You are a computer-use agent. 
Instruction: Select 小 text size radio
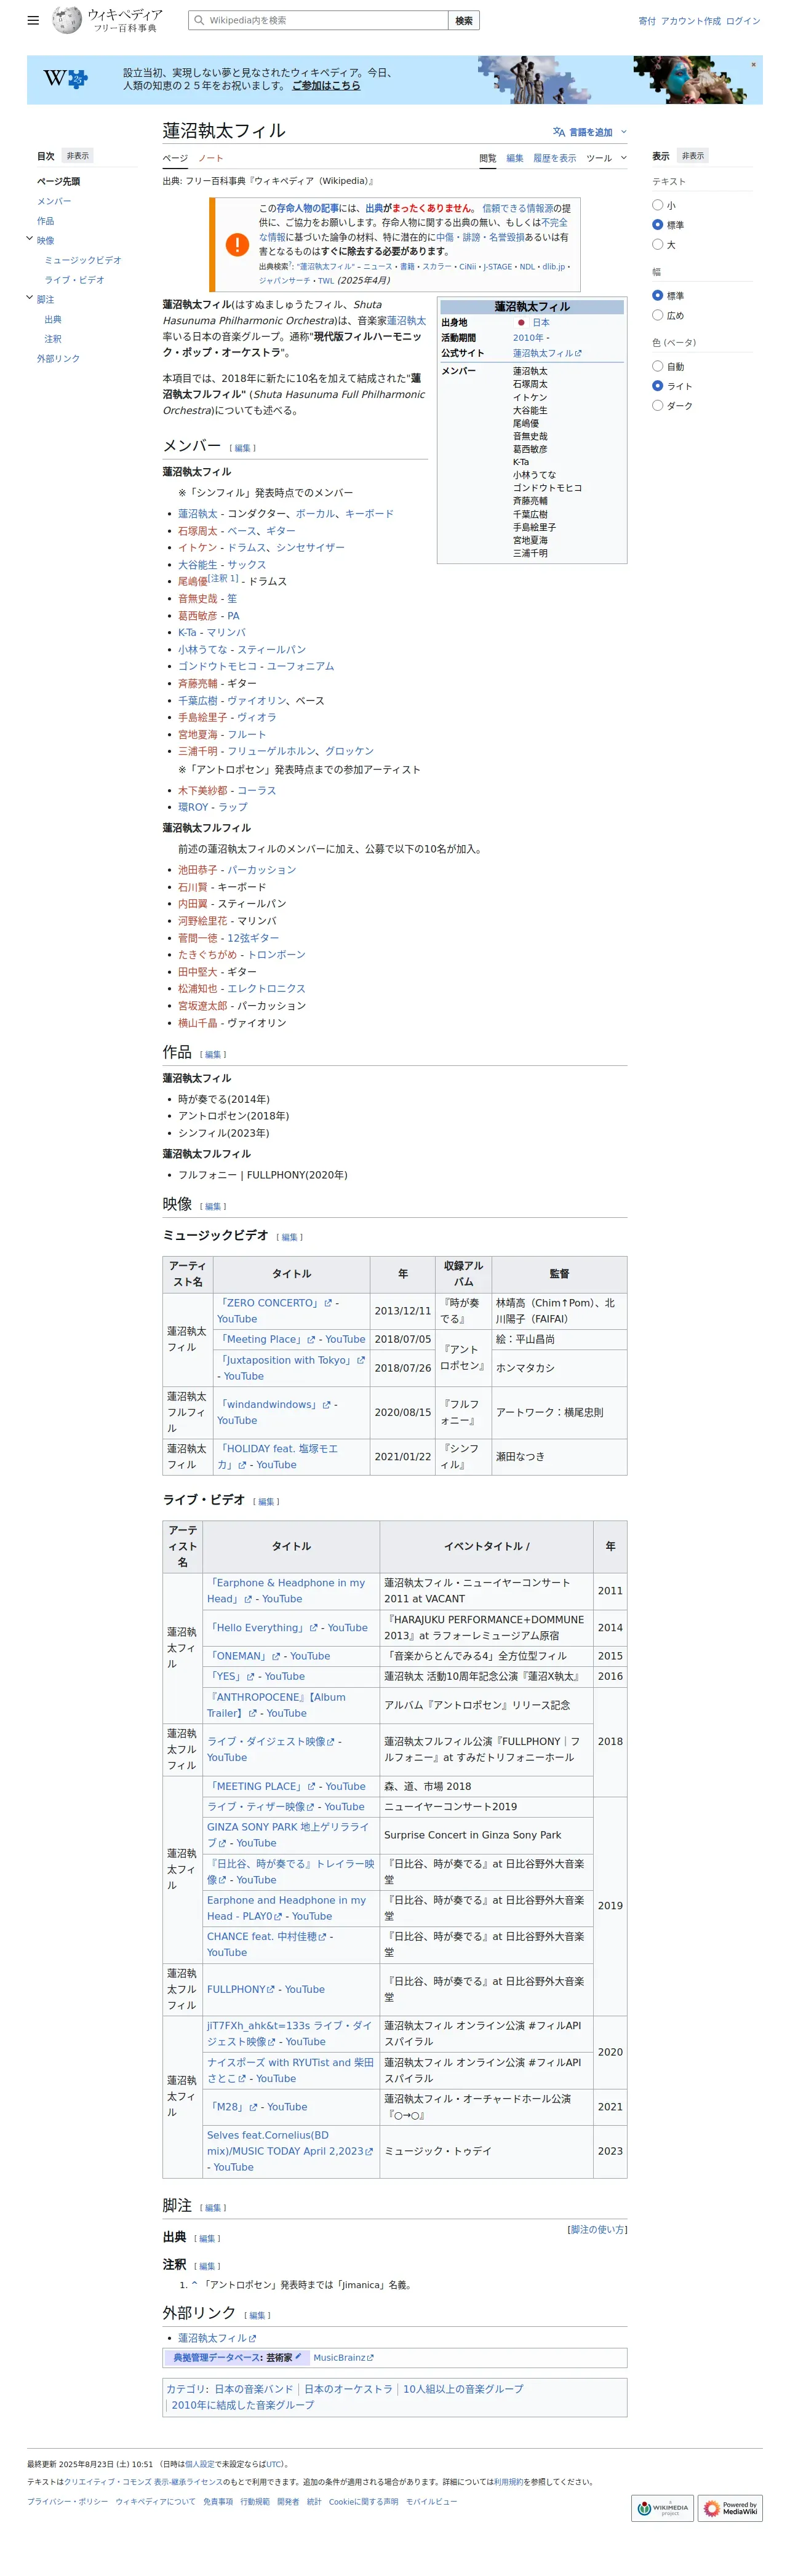click(657, 205)
